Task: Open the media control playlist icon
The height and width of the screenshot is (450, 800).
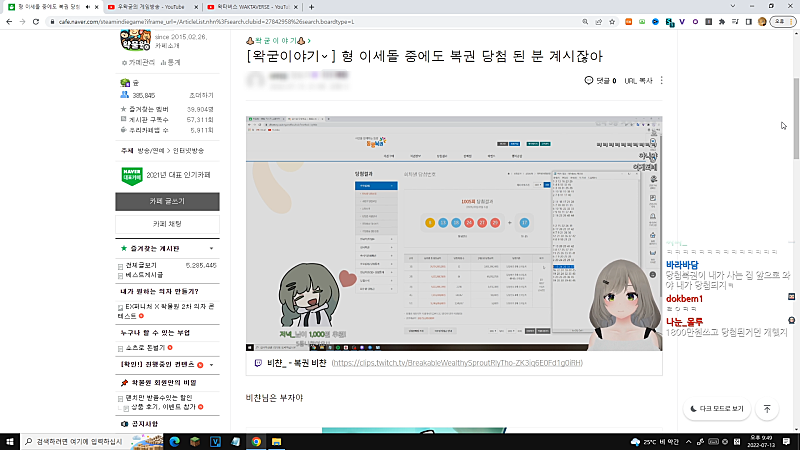Action: coord(735,21)
